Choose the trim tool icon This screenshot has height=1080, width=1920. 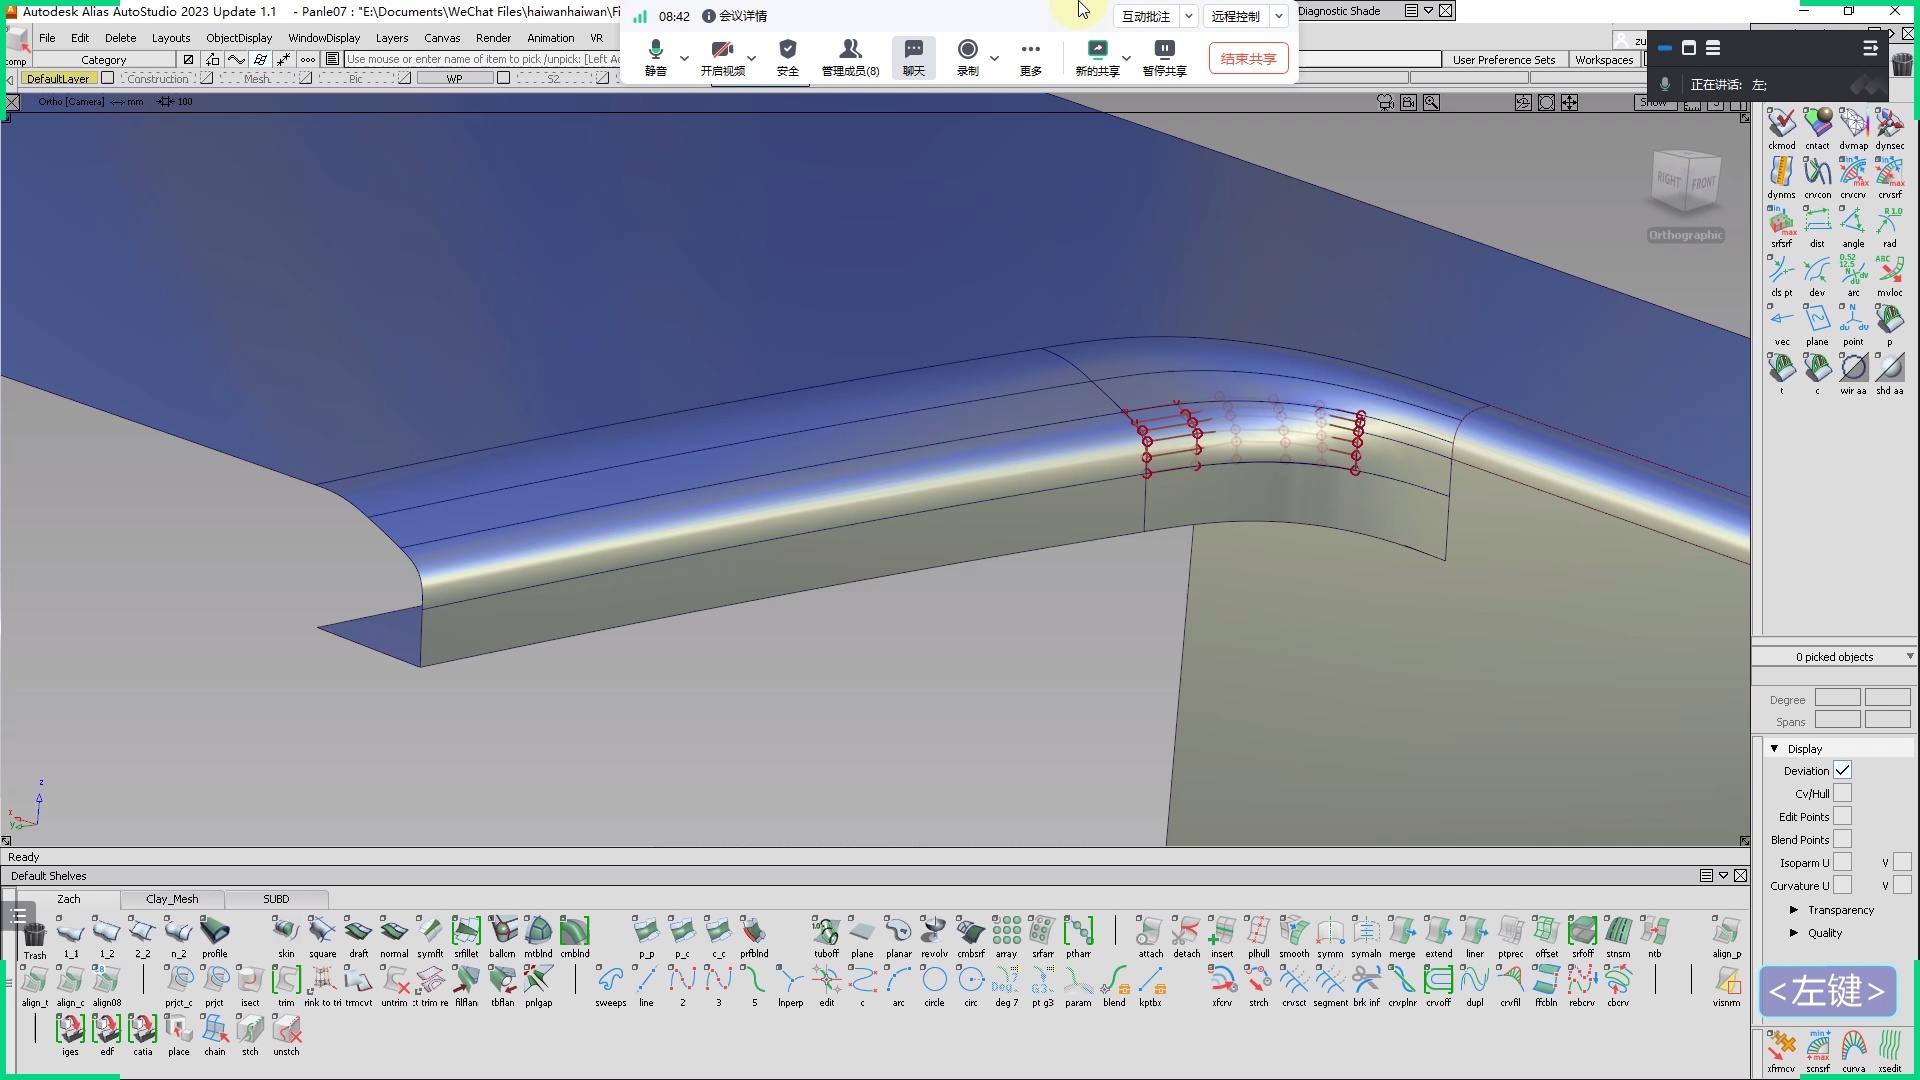[x=286, y=981]
